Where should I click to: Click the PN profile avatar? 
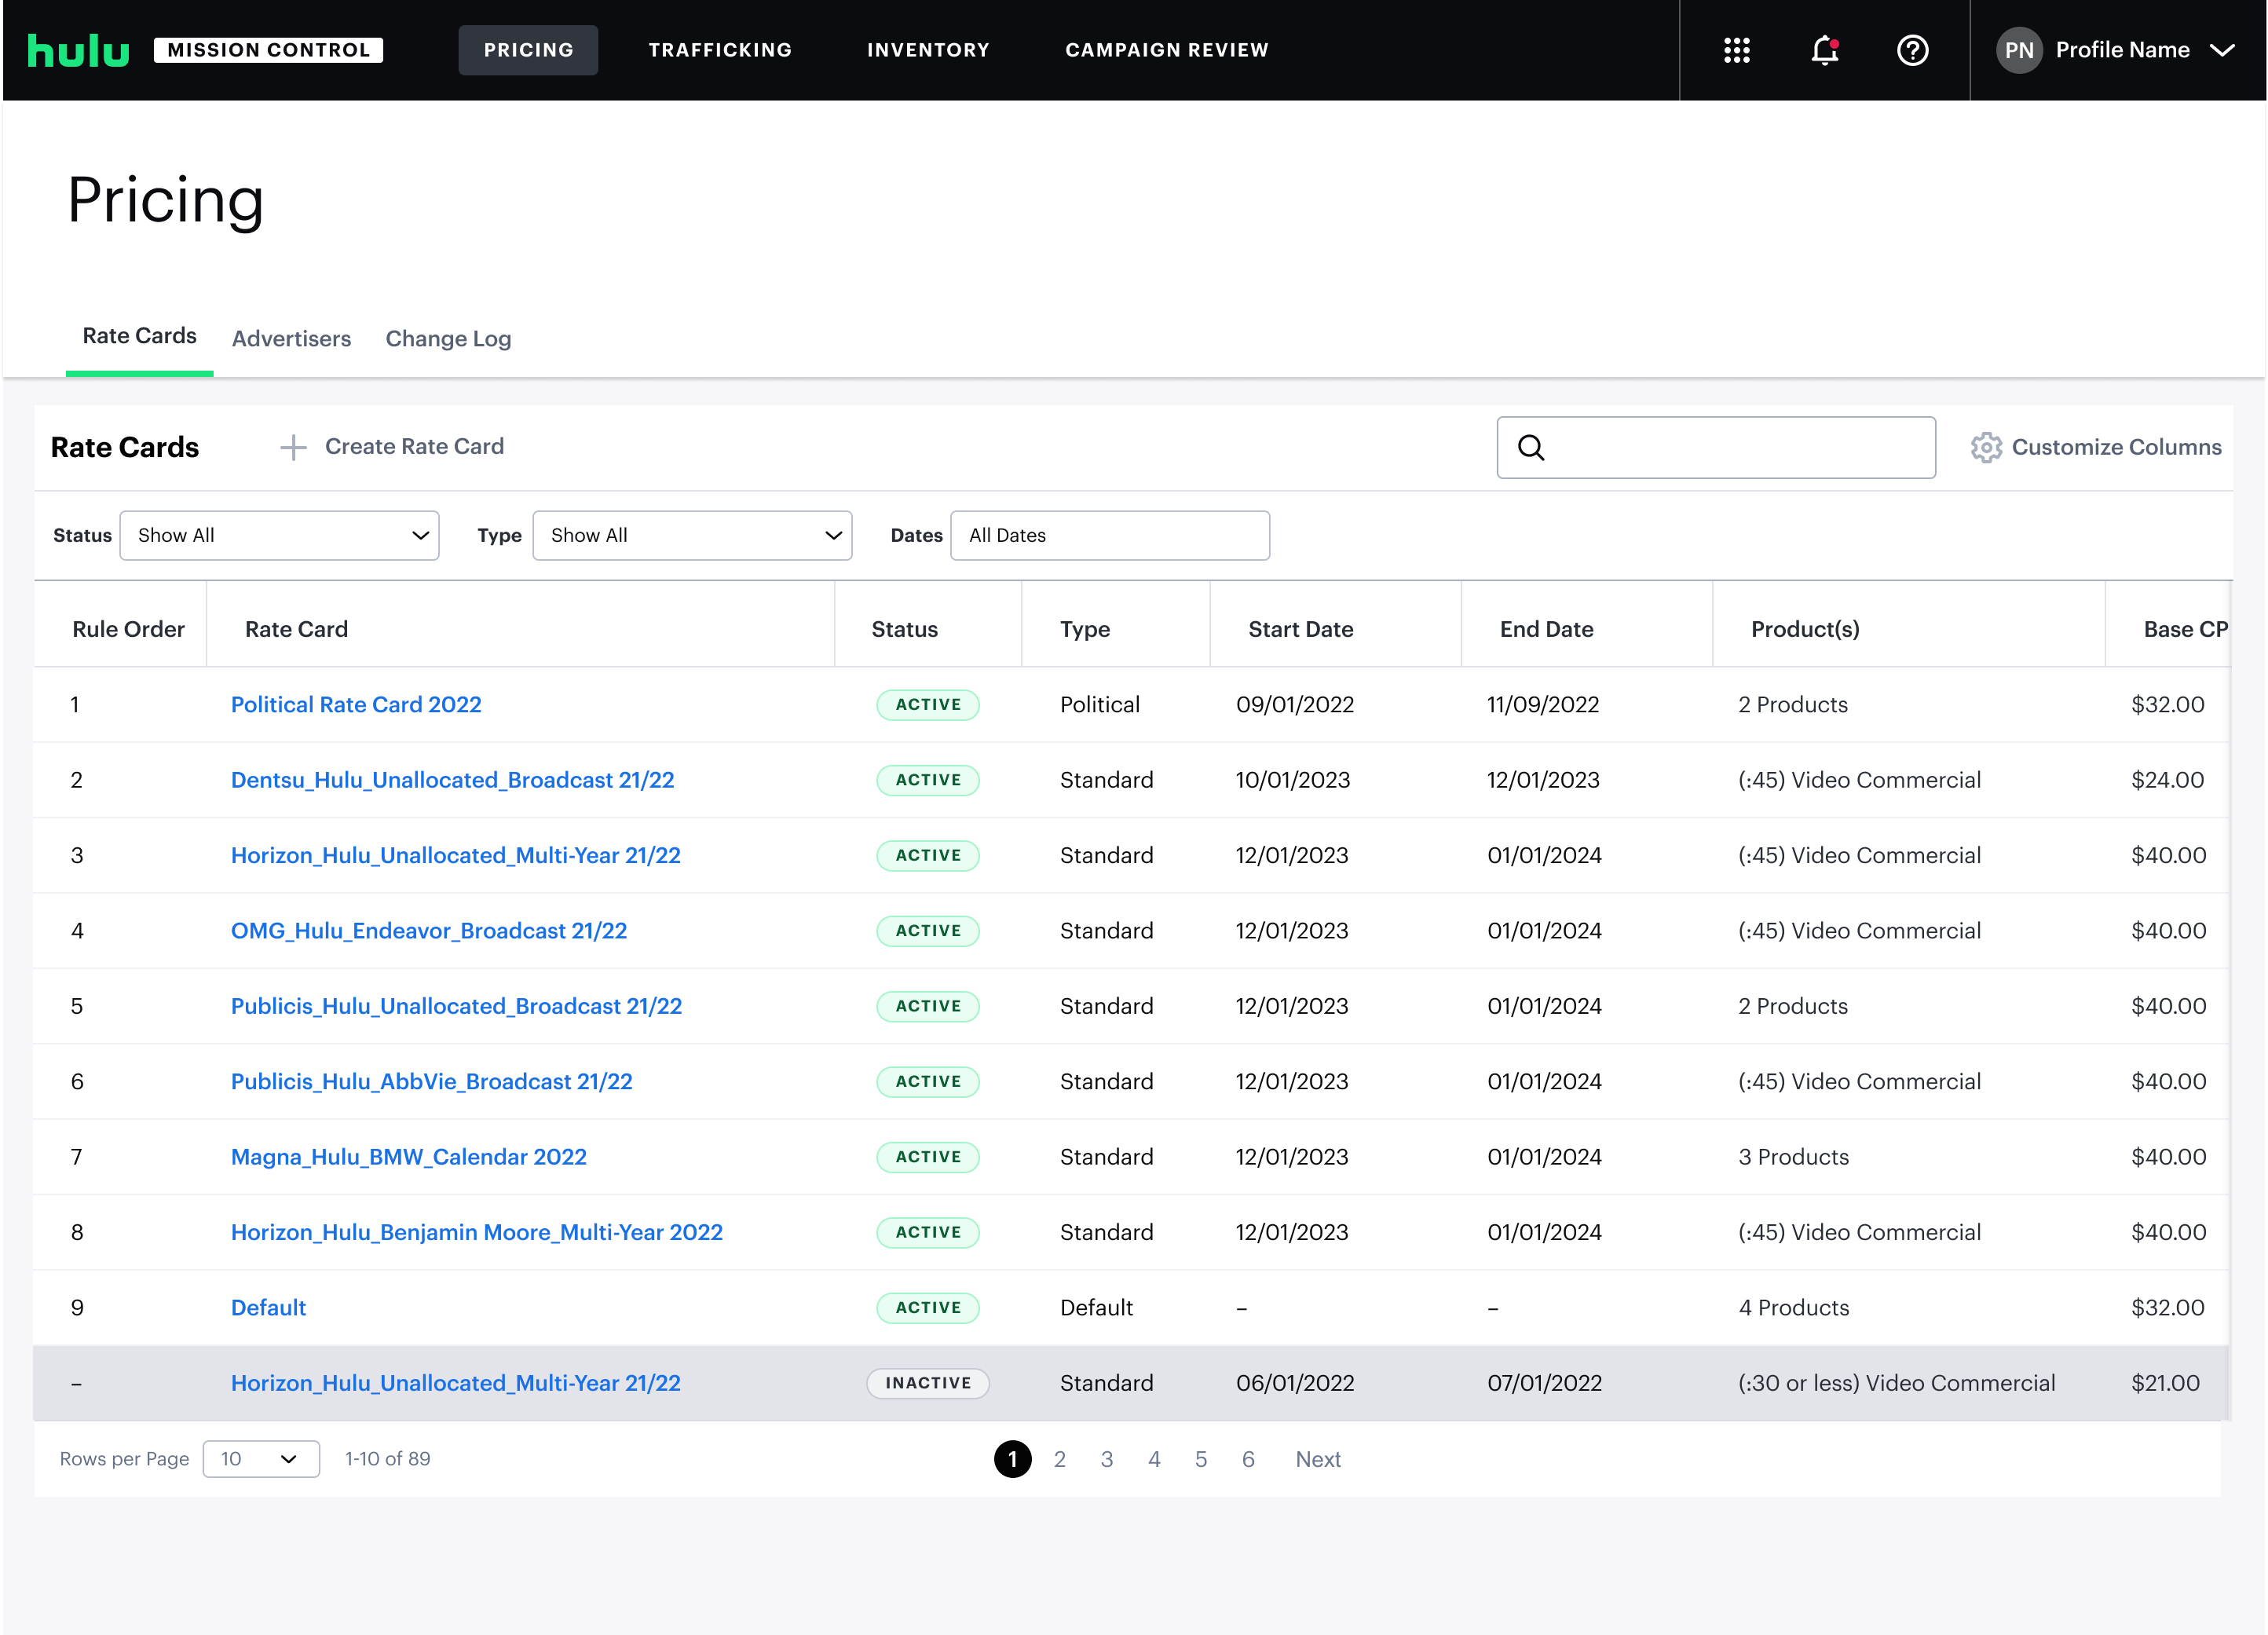(x=2018, y=50)
